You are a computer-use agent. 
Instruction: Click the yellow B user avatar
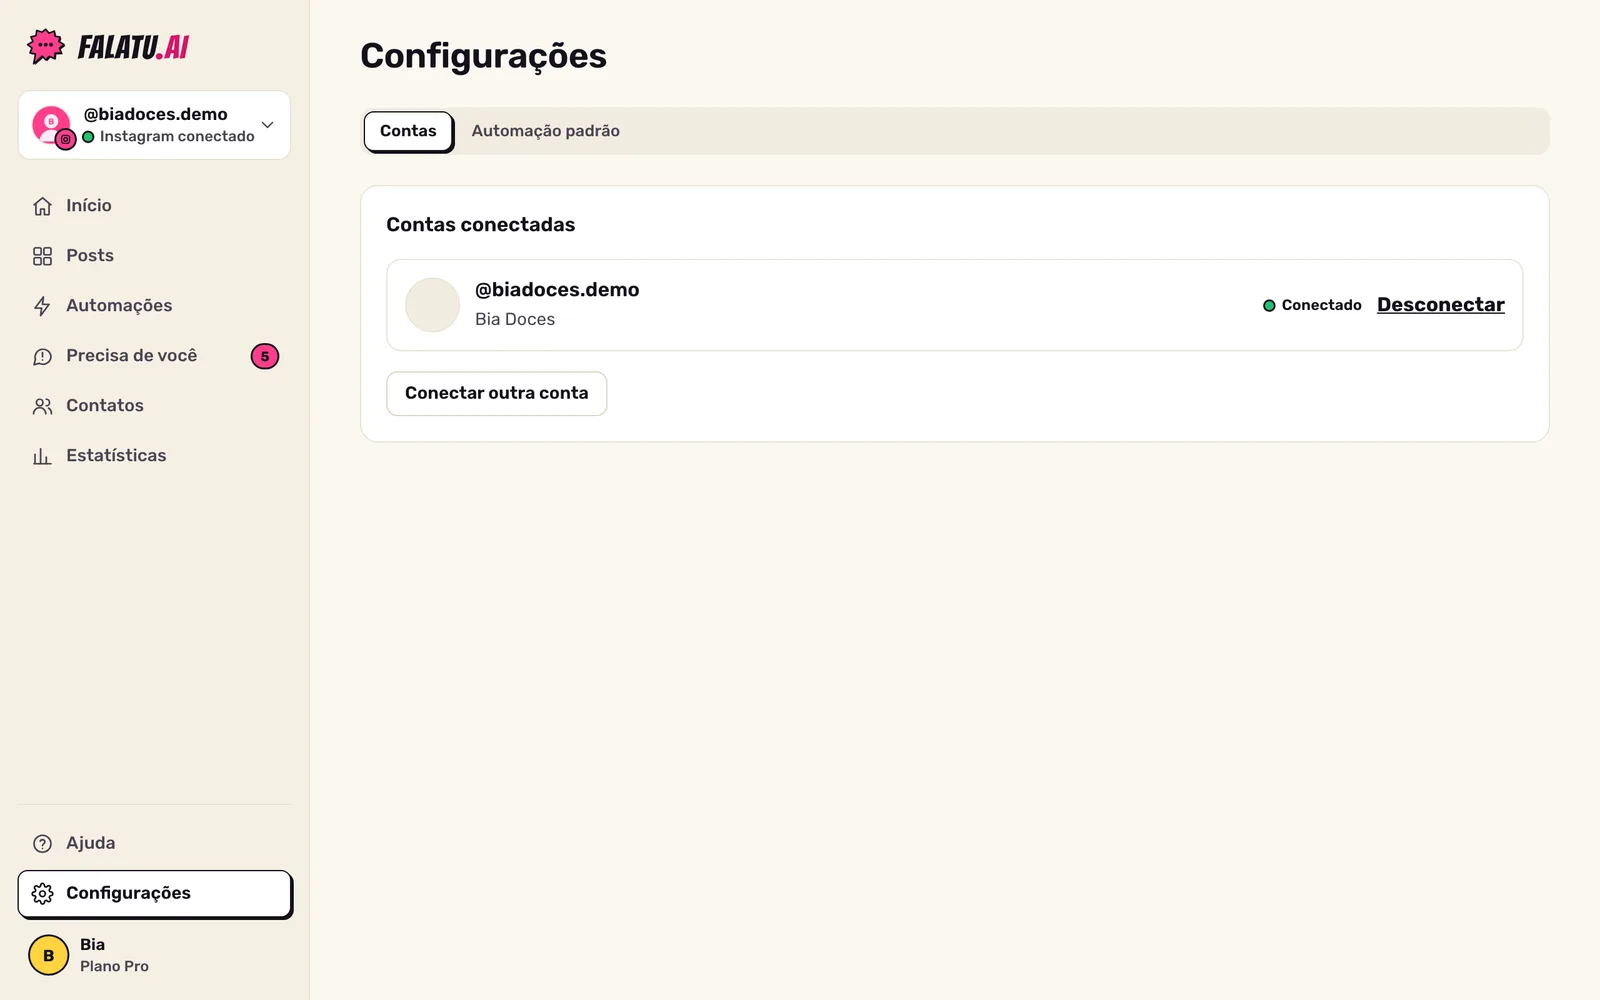[48, 955]
